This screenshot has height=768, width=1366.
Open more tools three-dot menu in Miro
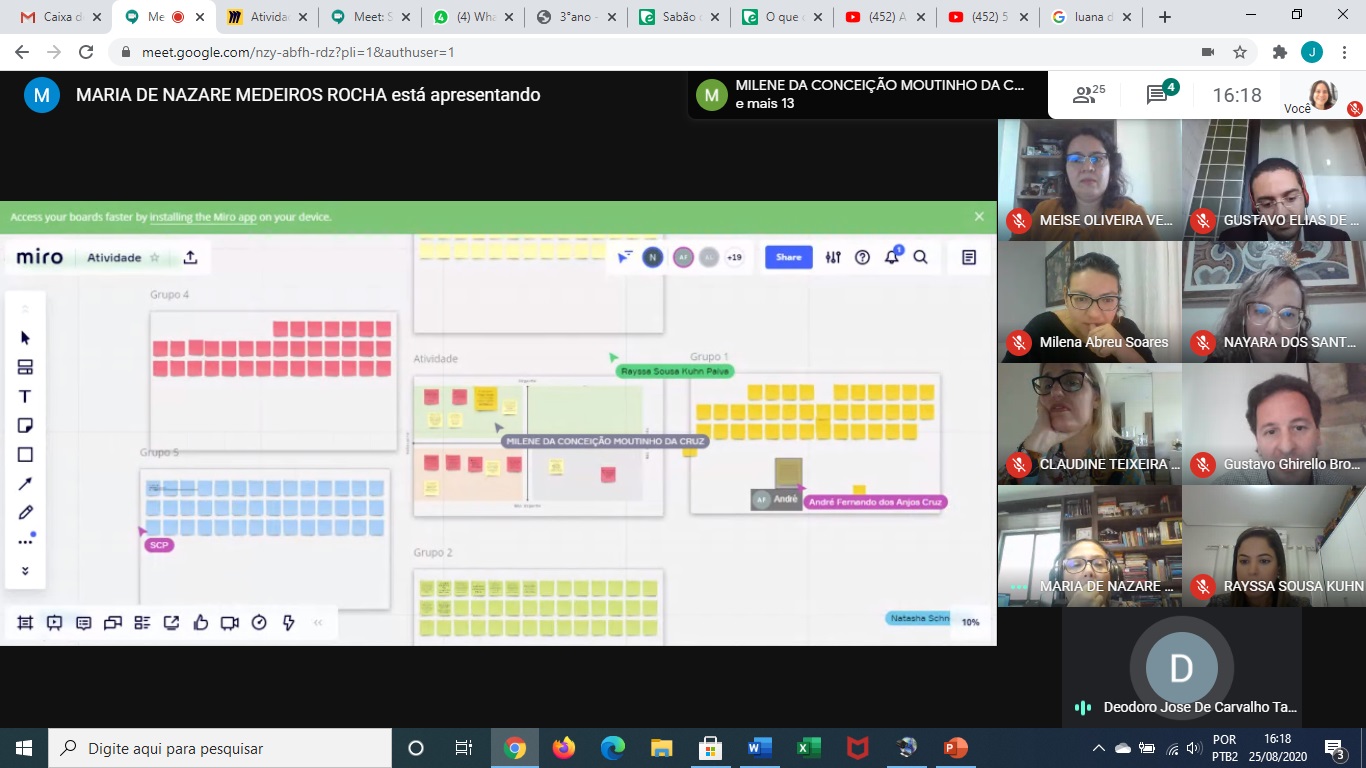click(25, 542)
